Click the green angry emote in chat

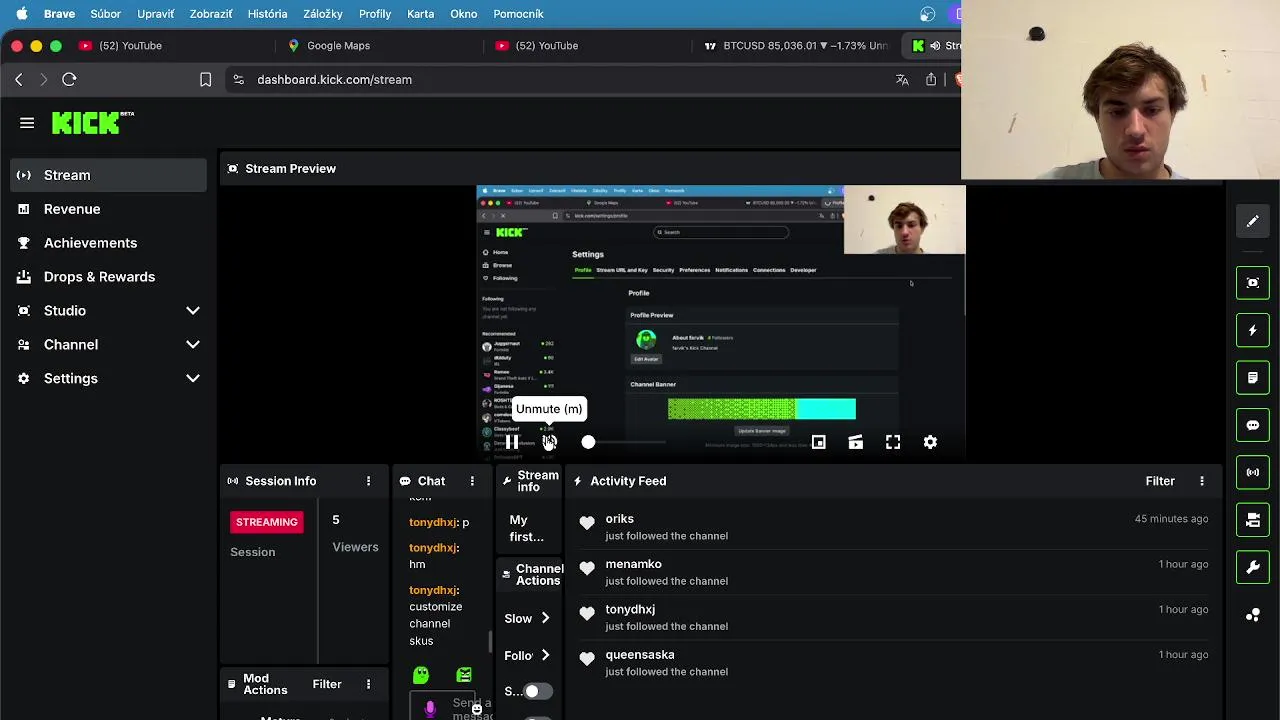tap(464, 675)
